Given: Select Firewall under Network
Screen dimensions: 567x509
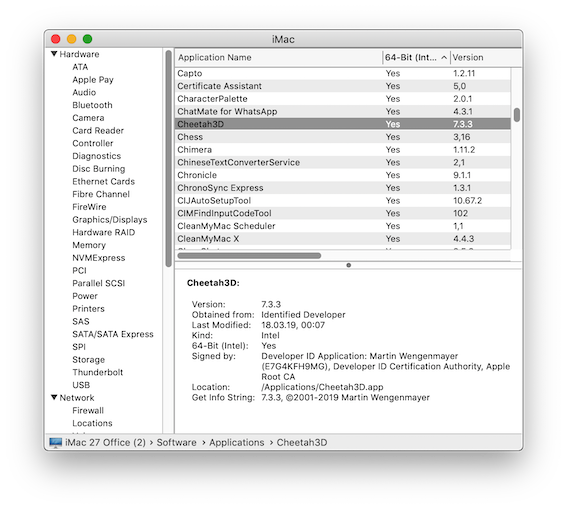Looking at the screenshot, I should click(x=88, y=410).
